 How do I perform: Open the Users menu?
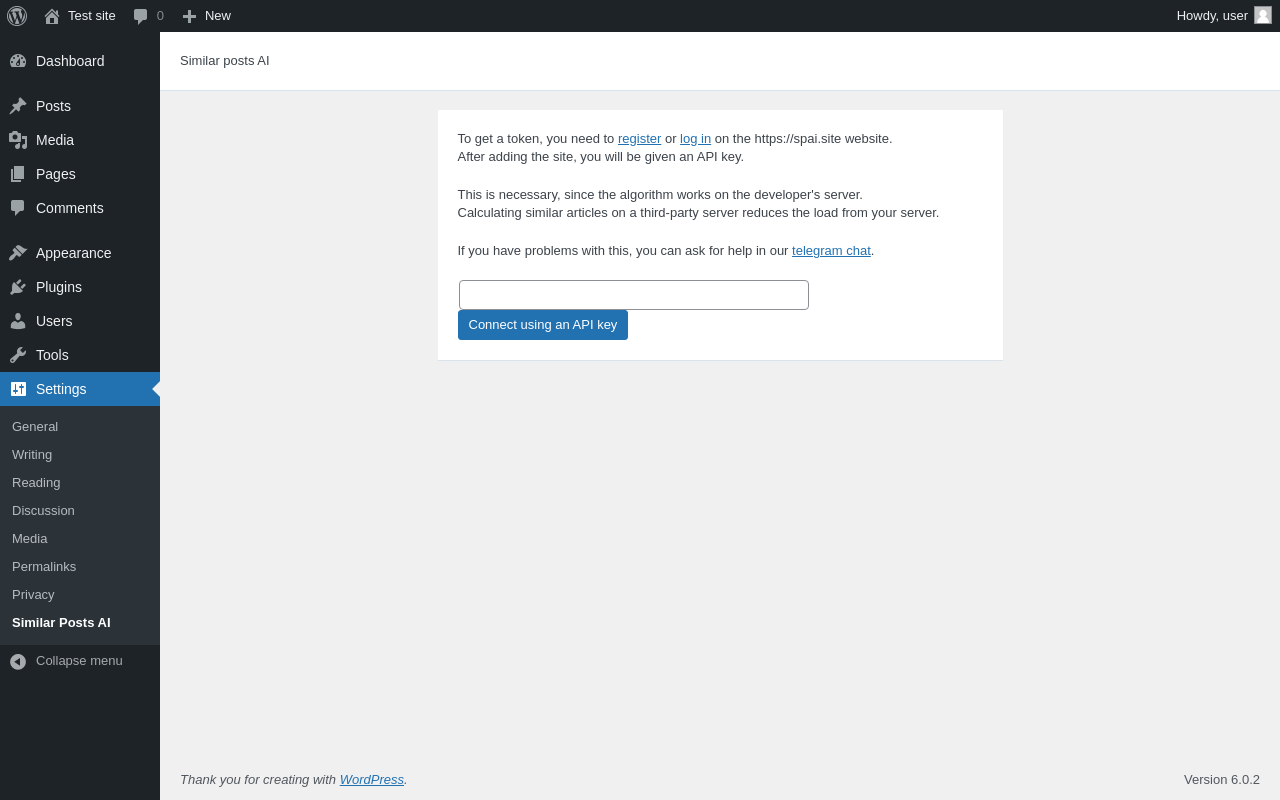[80, 321]
